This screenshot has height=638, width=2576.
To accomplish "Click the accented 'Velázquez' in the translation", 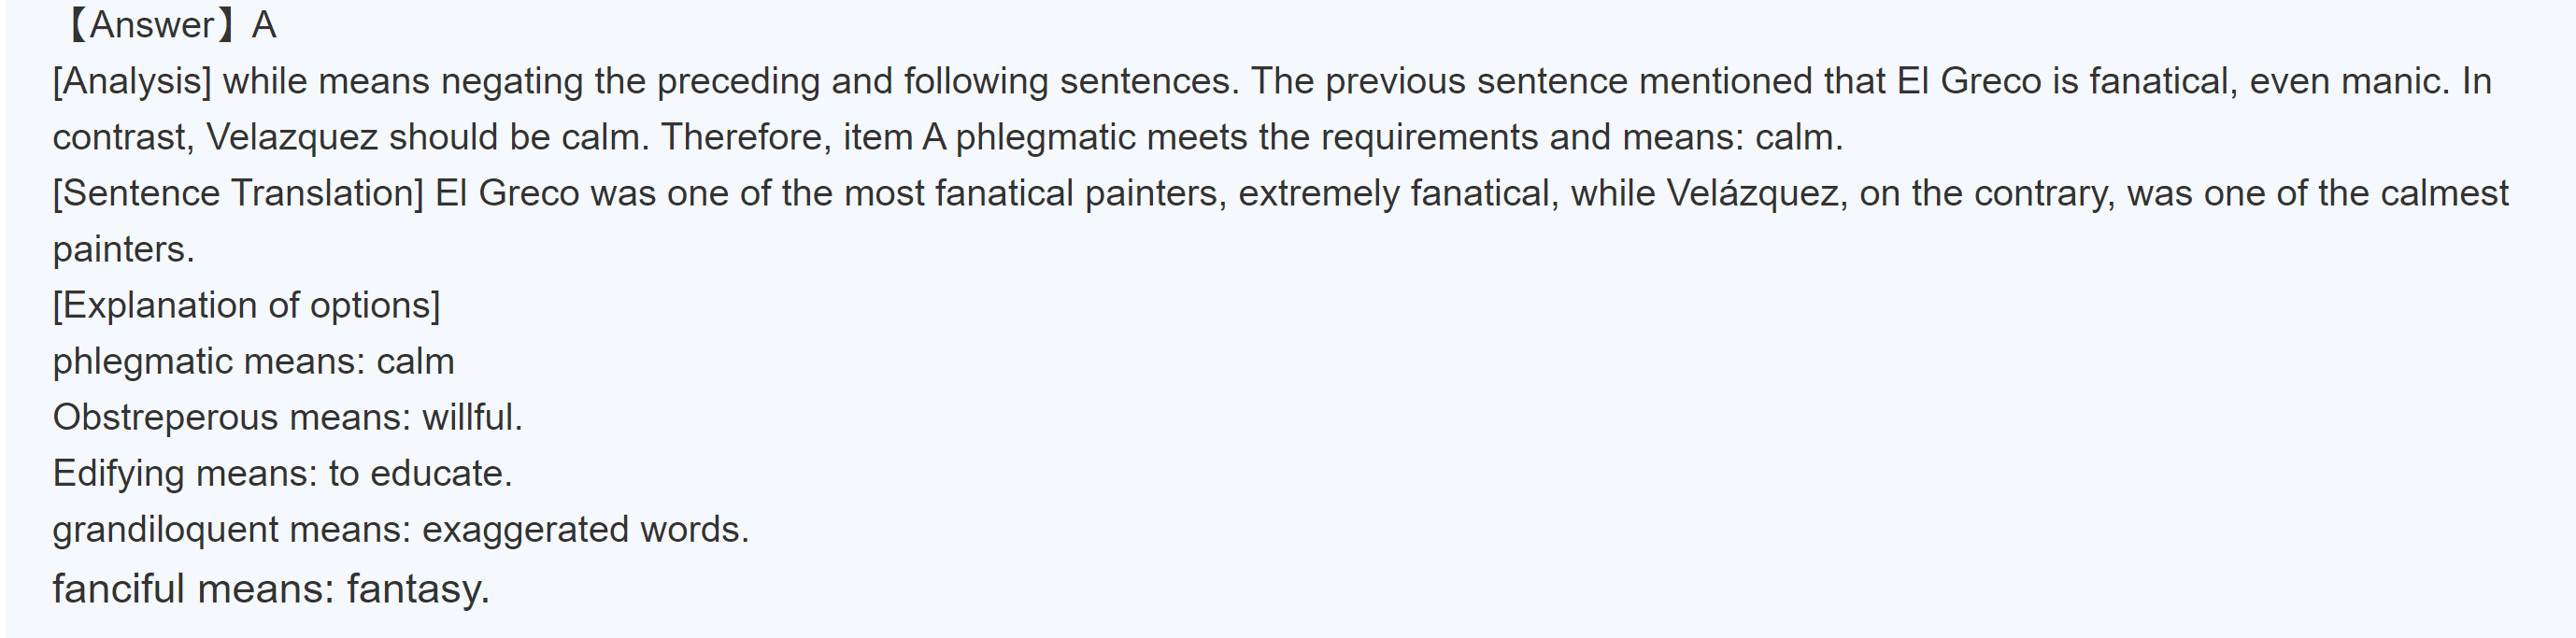I will click(1755, 193).
